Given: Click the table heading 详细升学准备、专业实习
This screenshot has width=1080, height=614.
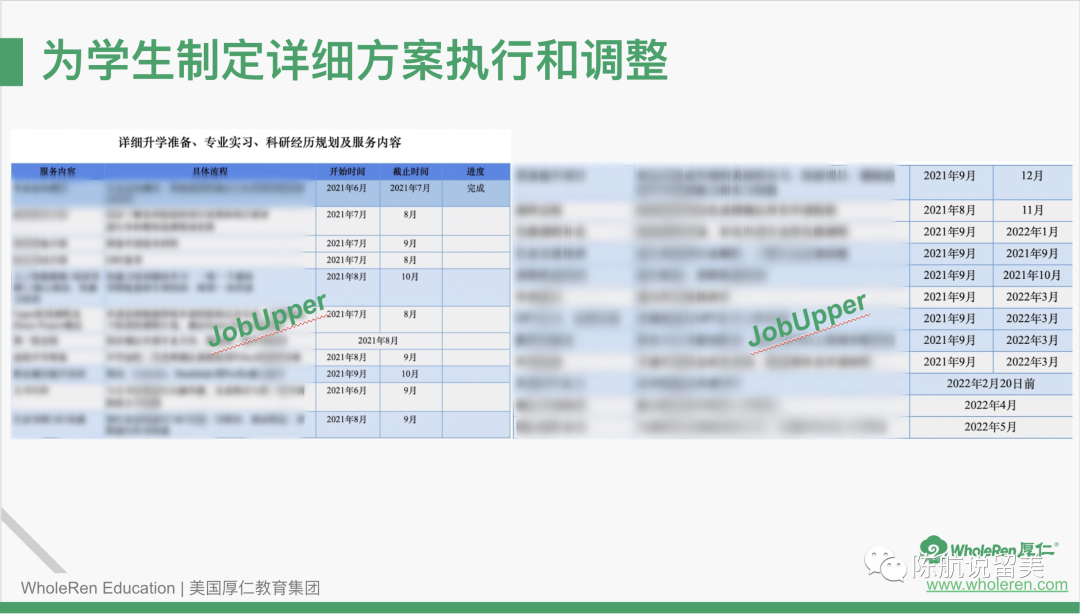Looking at the screenshot, I should pos(260,143).
